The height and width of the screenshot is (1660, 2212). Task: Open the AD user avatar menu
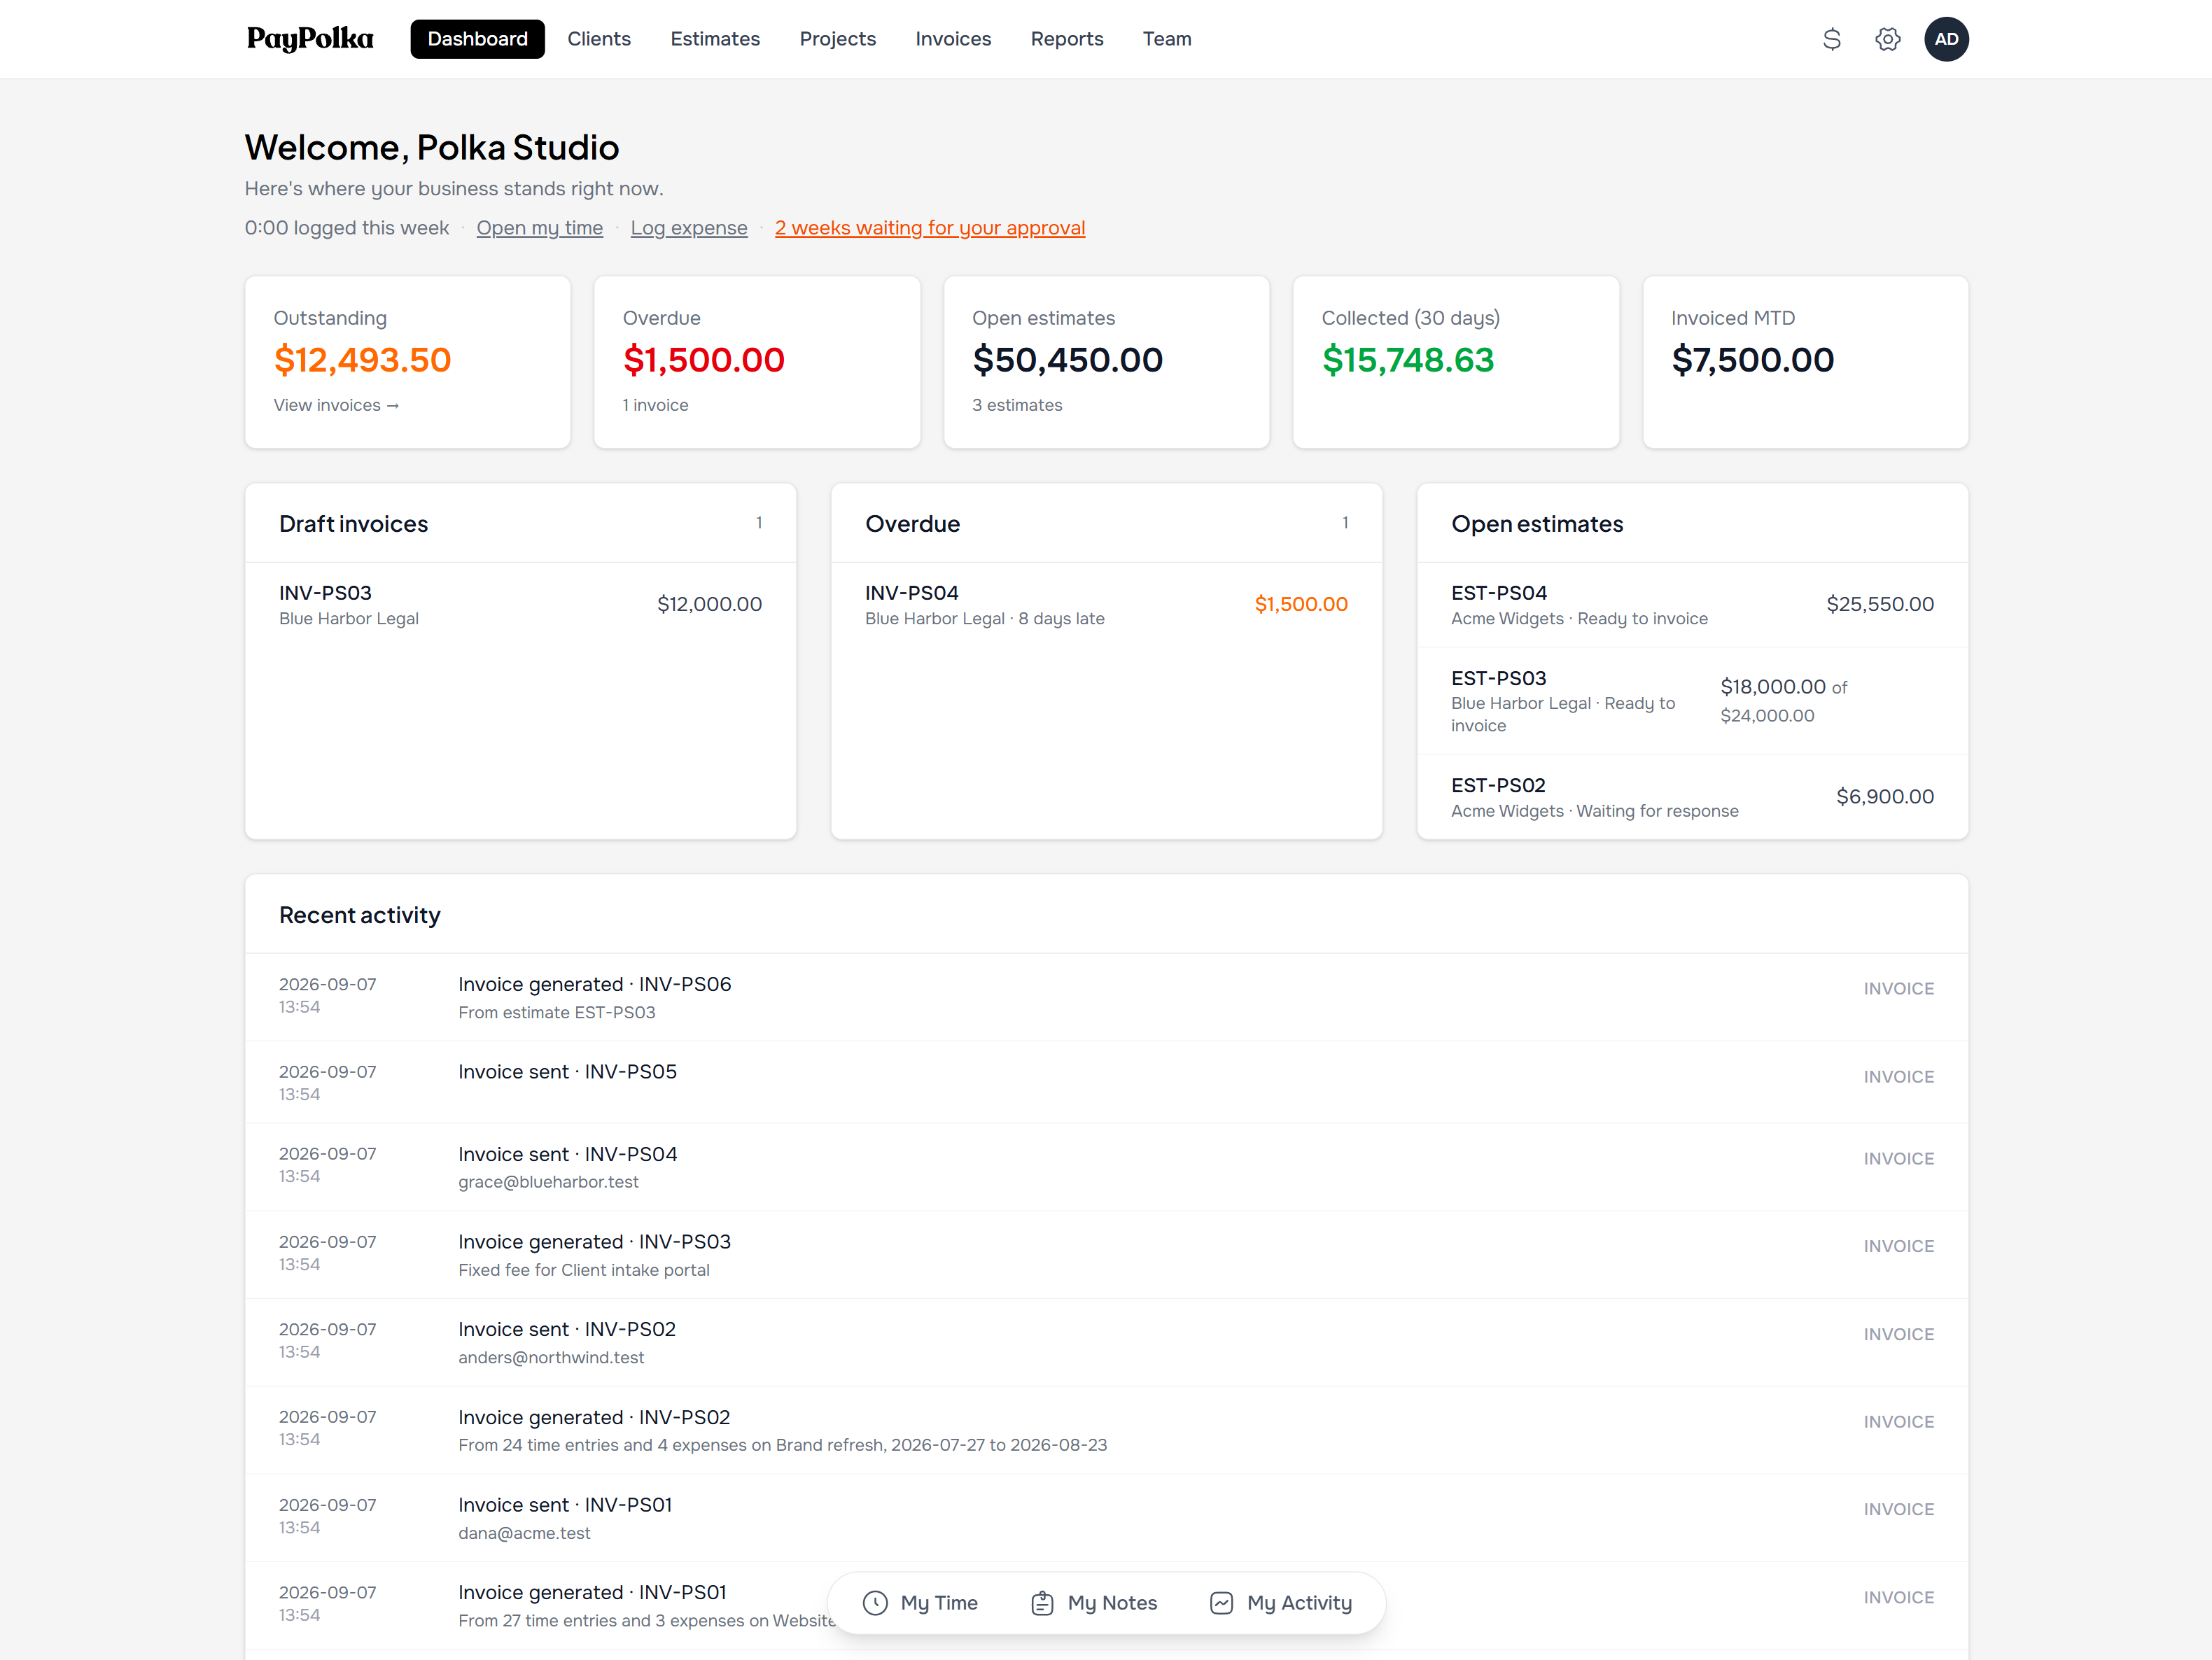point(1945,39)
